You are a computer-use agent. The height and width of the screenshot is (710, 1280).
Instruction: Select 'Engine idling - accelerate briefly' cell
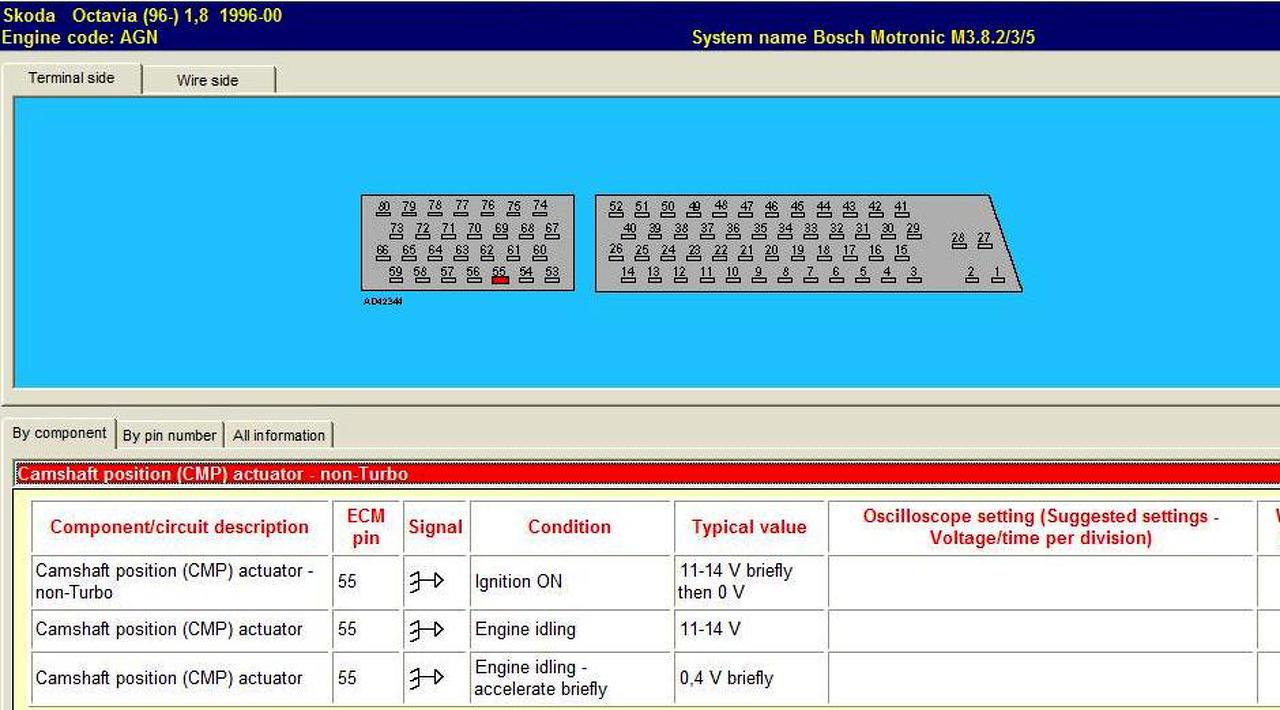pyautogui.click(x=571, y=678)
